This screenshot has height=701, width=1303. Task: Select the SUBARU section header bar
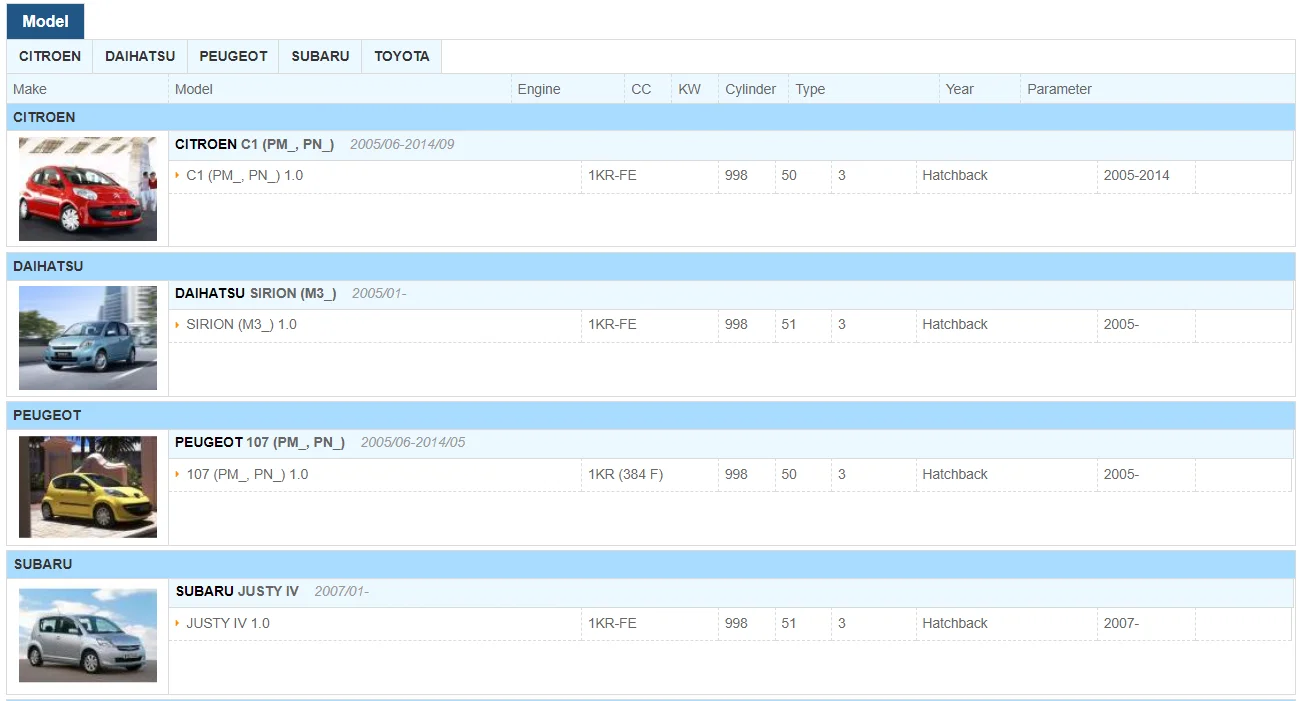(x=651, y=564)
